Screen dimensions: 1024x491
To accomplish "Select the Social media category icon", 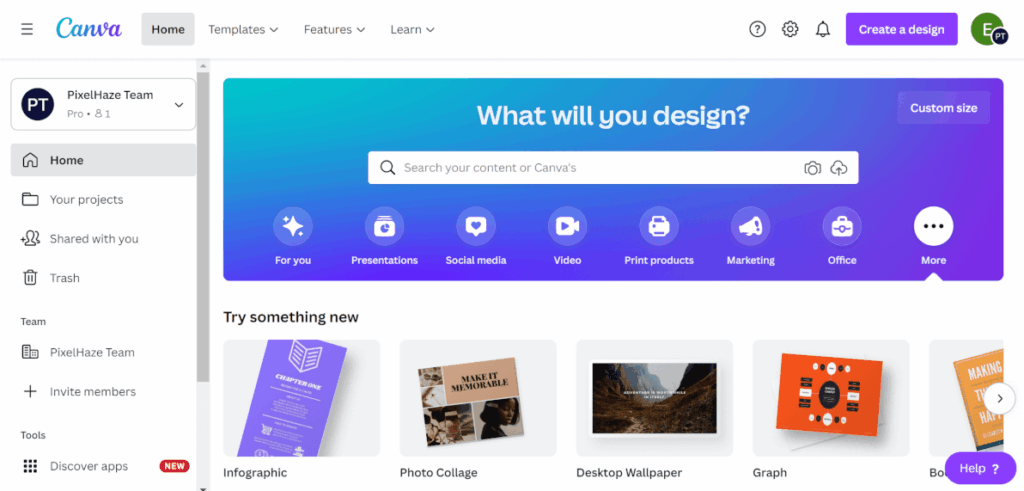I will [475, 226].
